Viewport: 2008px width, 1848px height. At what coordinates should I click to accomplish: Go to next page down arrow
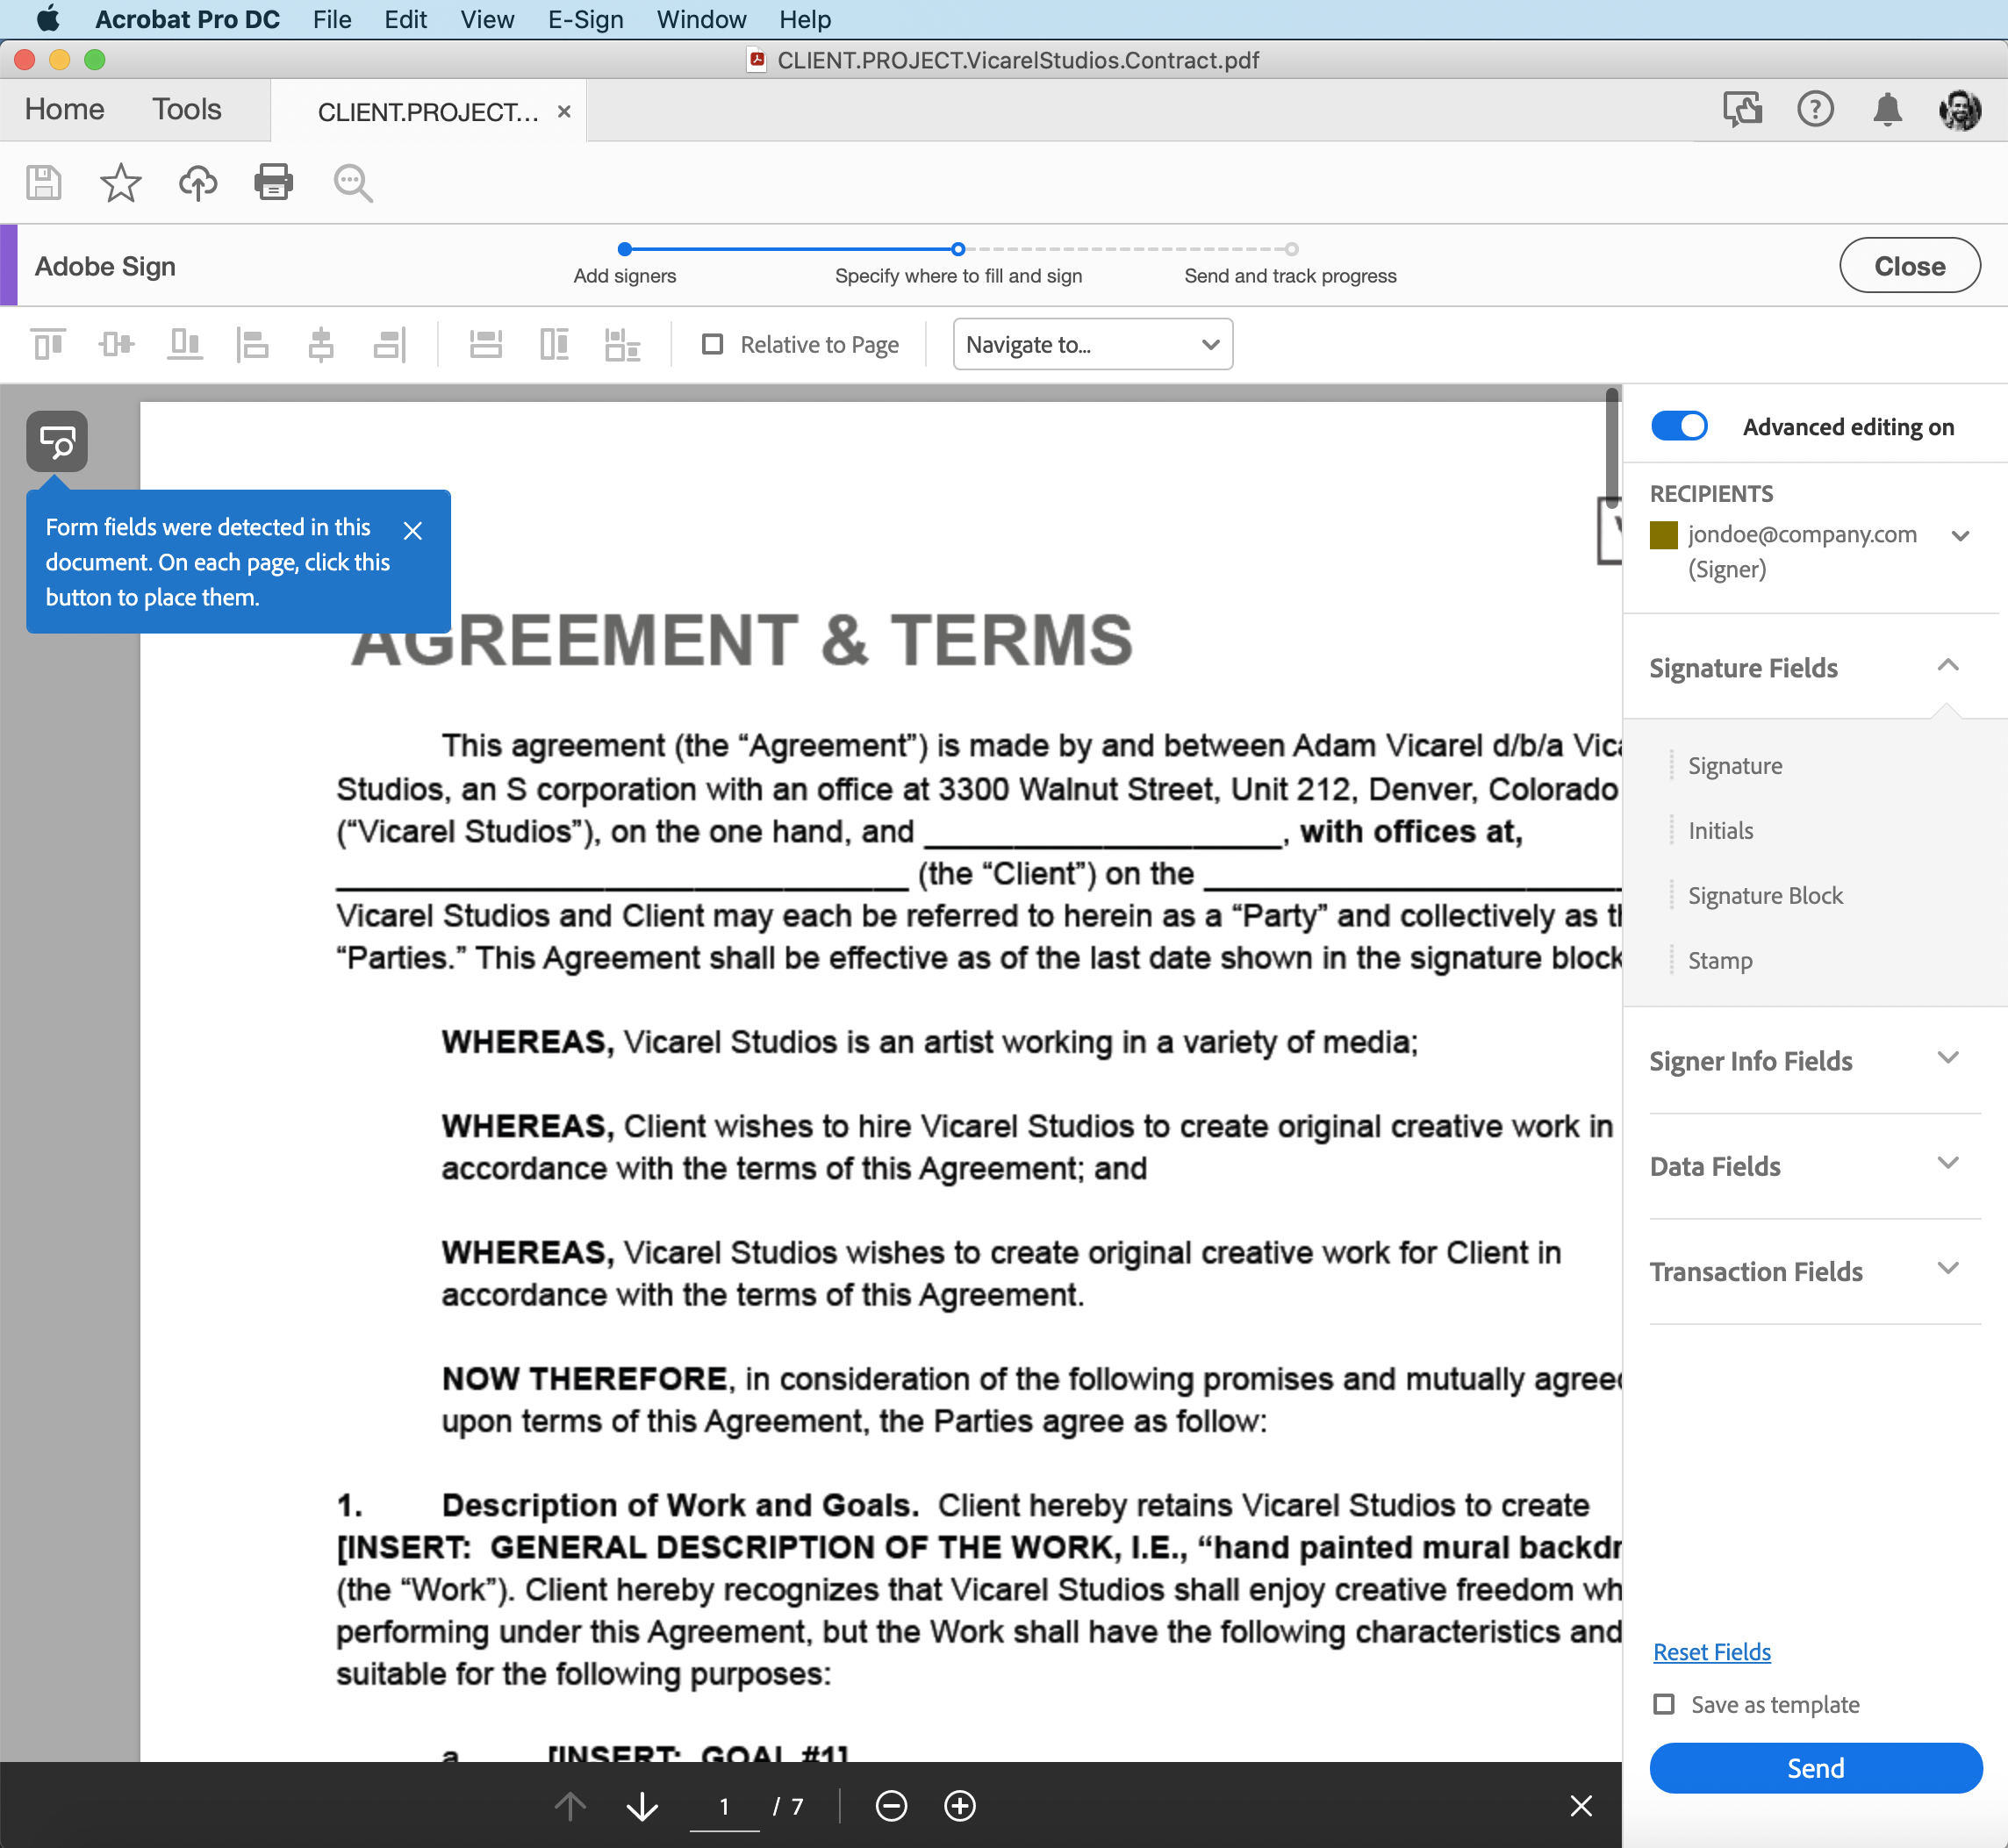tap(642, 1805)
